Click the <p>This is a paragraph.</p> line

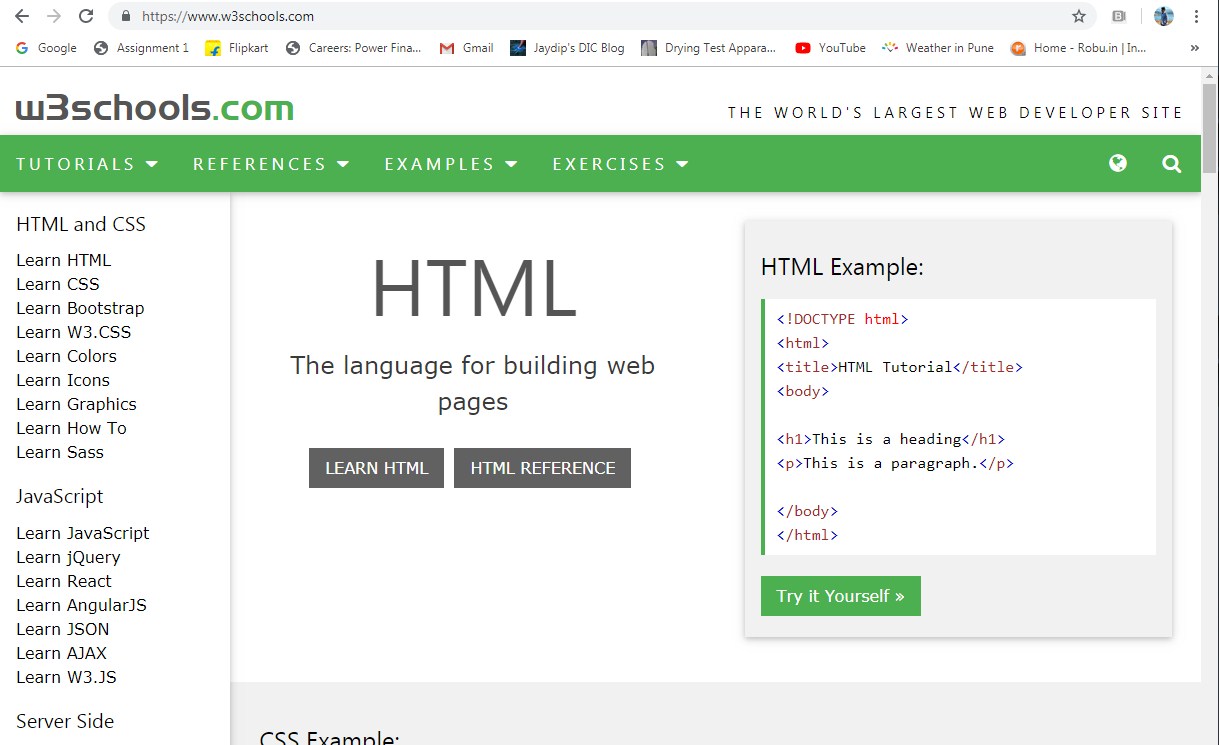click(x=895, y=463)
